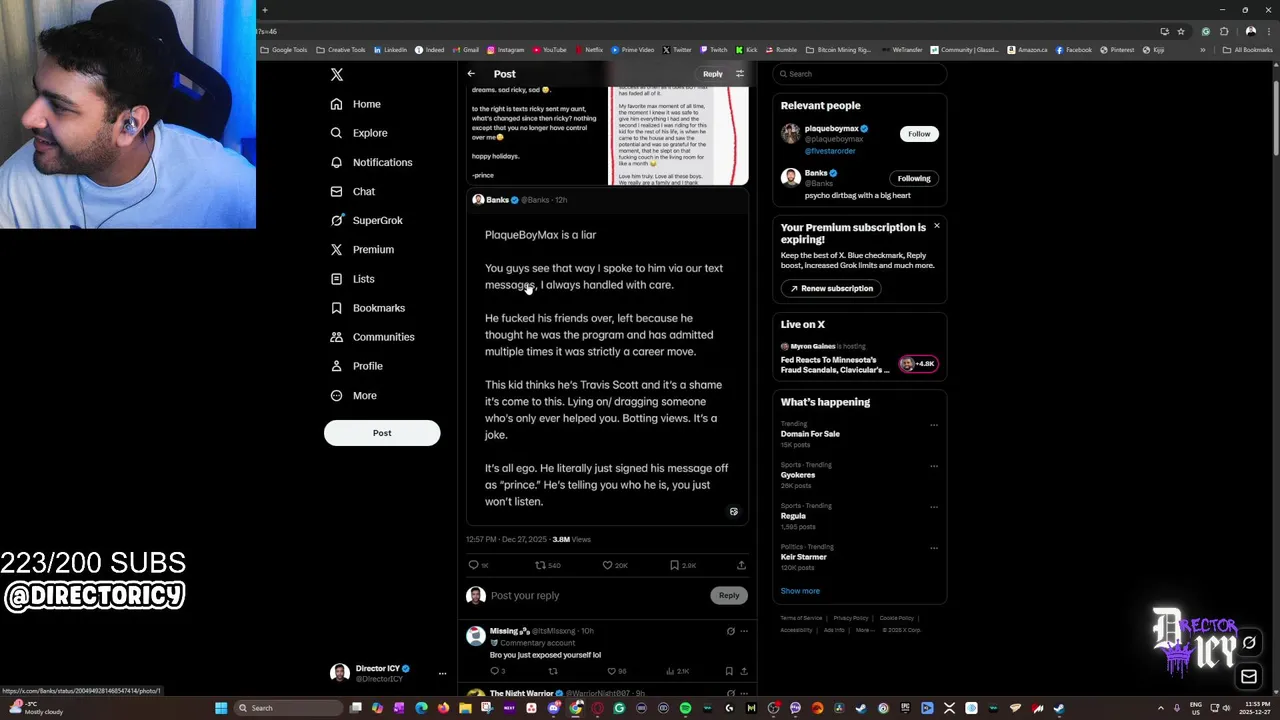Open Gyokeres trending topic
The height and width of the screenshot is (720, 1280).
798,475
